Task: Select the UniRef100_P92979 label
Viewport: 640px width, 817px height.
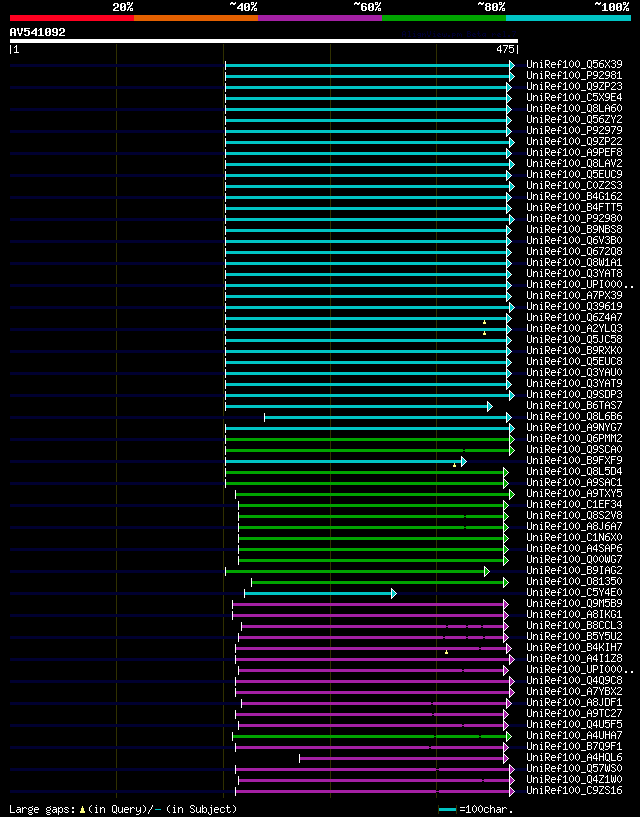Action: [574, 130]
